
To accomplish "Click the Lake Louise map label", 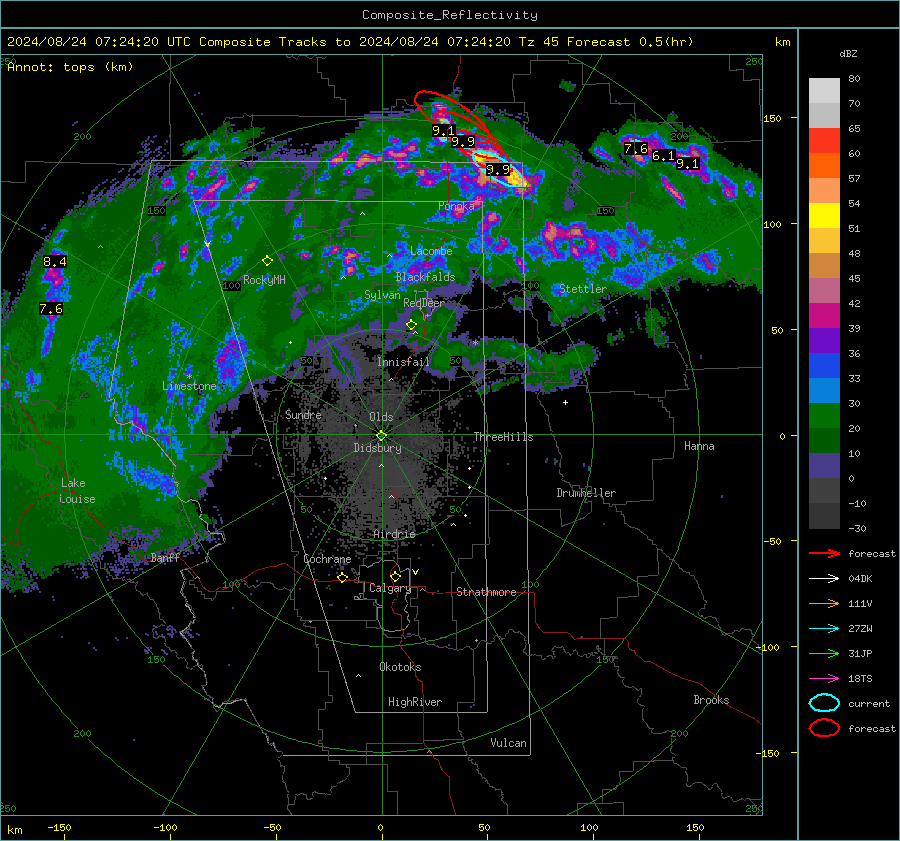I will 77,491.
